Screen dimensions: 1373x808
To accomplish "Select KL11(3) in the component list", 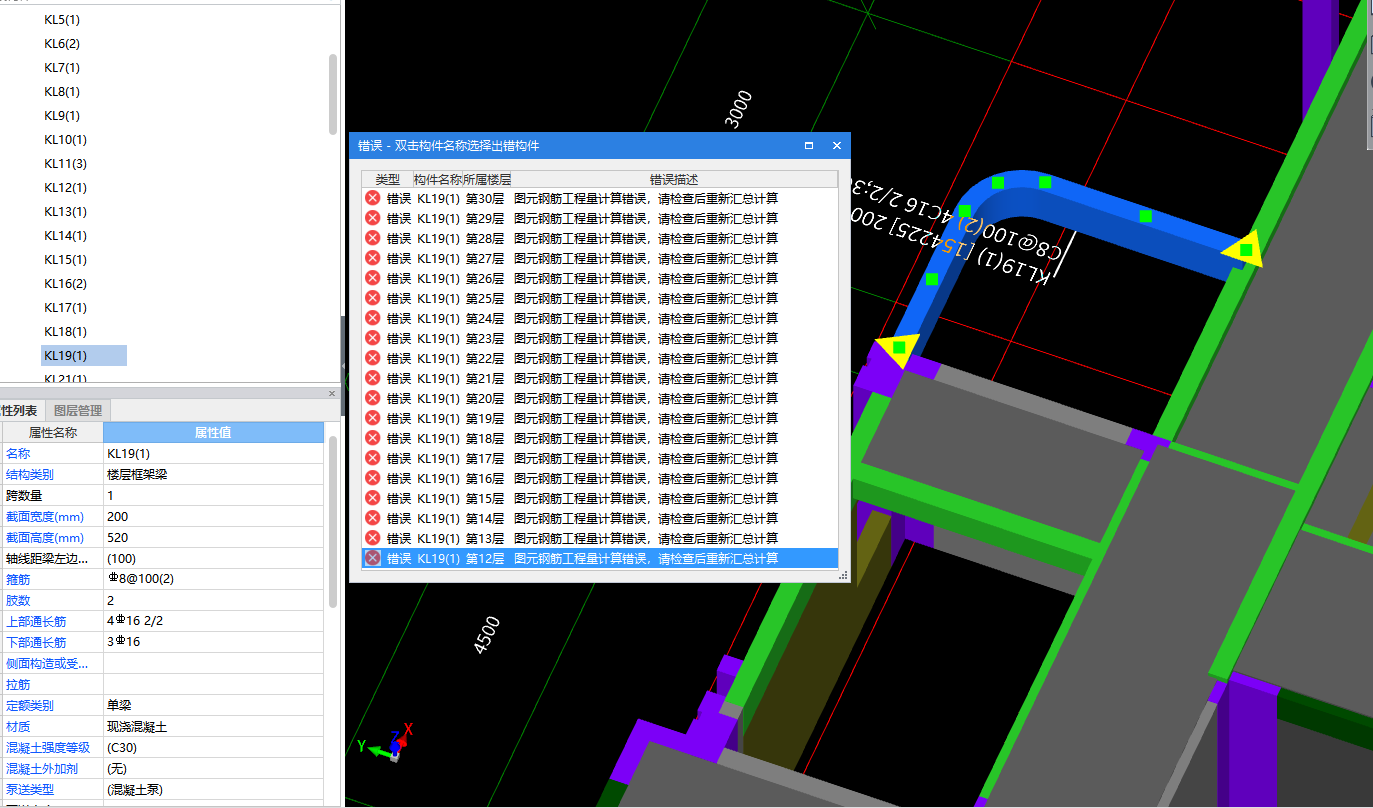I will (x=65, y=164).
